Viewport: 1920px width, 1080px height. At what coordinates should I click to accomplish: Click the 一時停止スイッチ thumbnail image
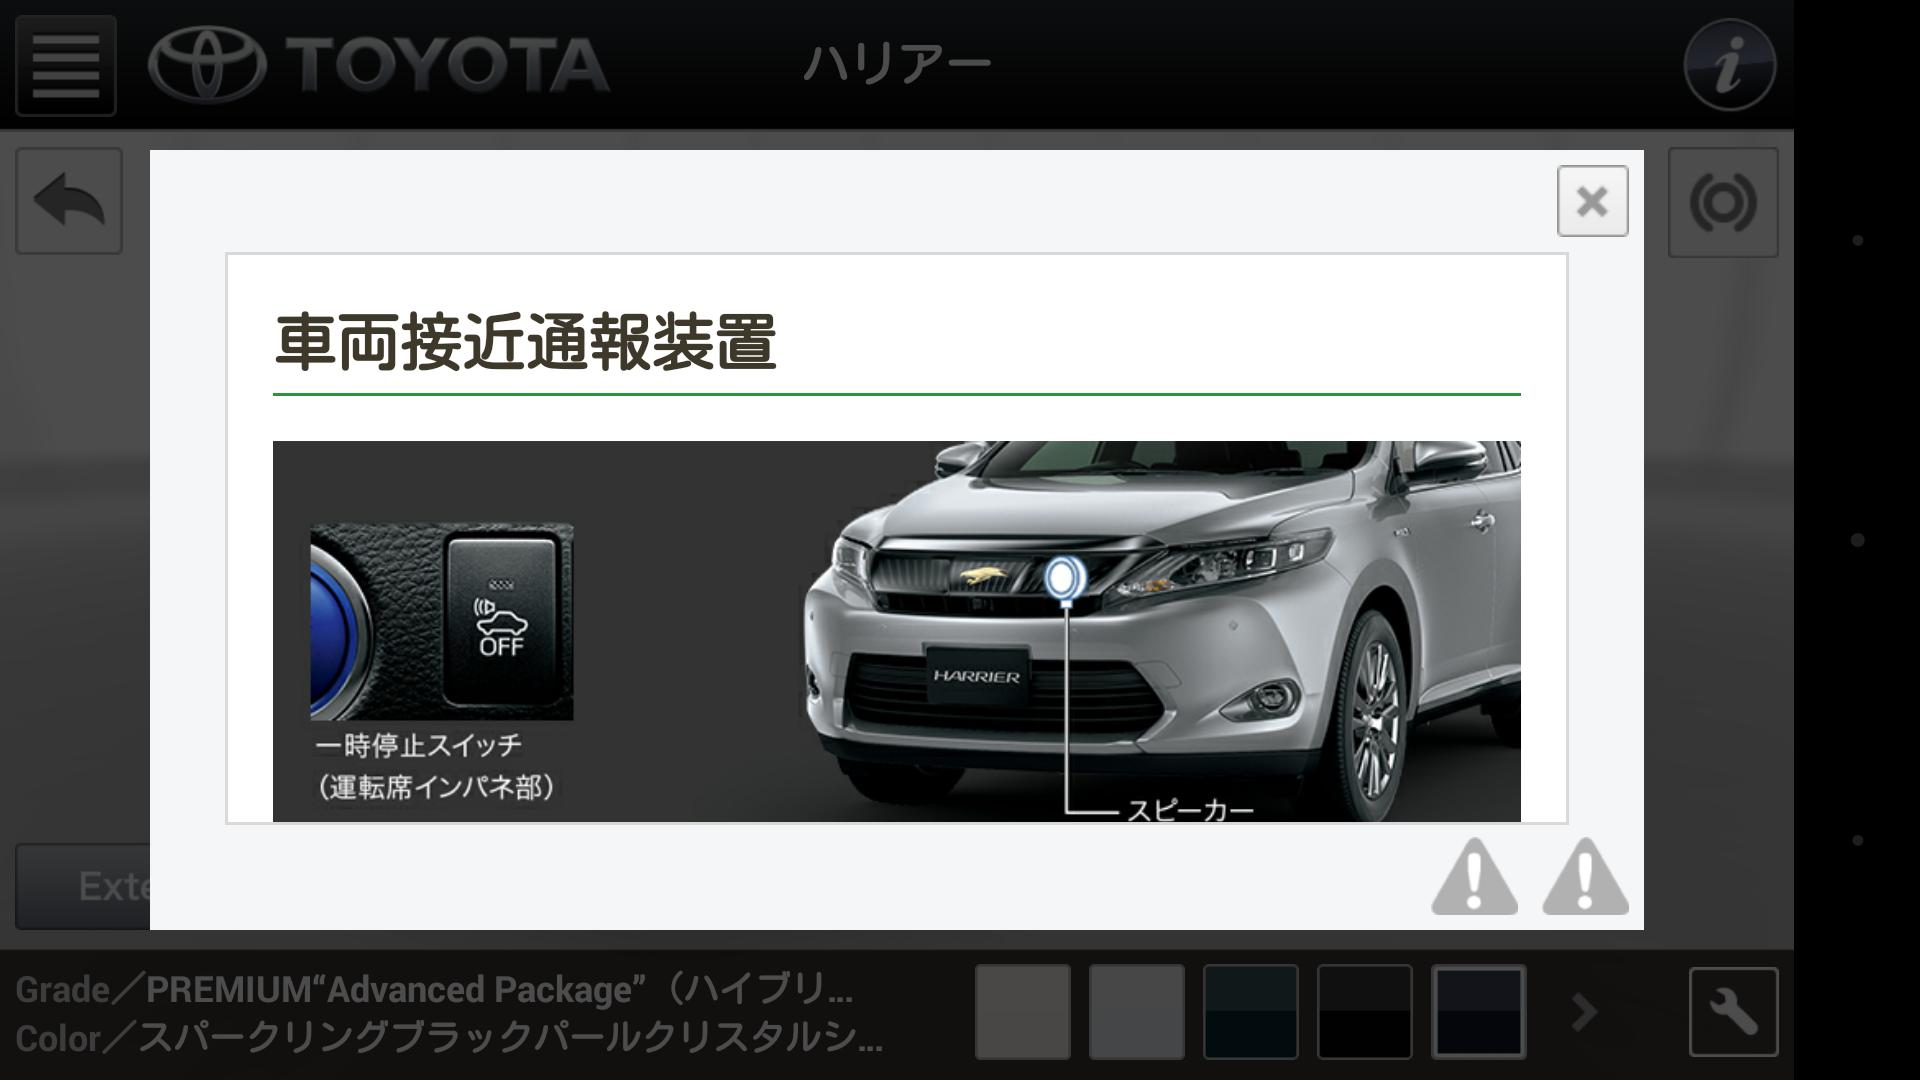pos(441,621)
